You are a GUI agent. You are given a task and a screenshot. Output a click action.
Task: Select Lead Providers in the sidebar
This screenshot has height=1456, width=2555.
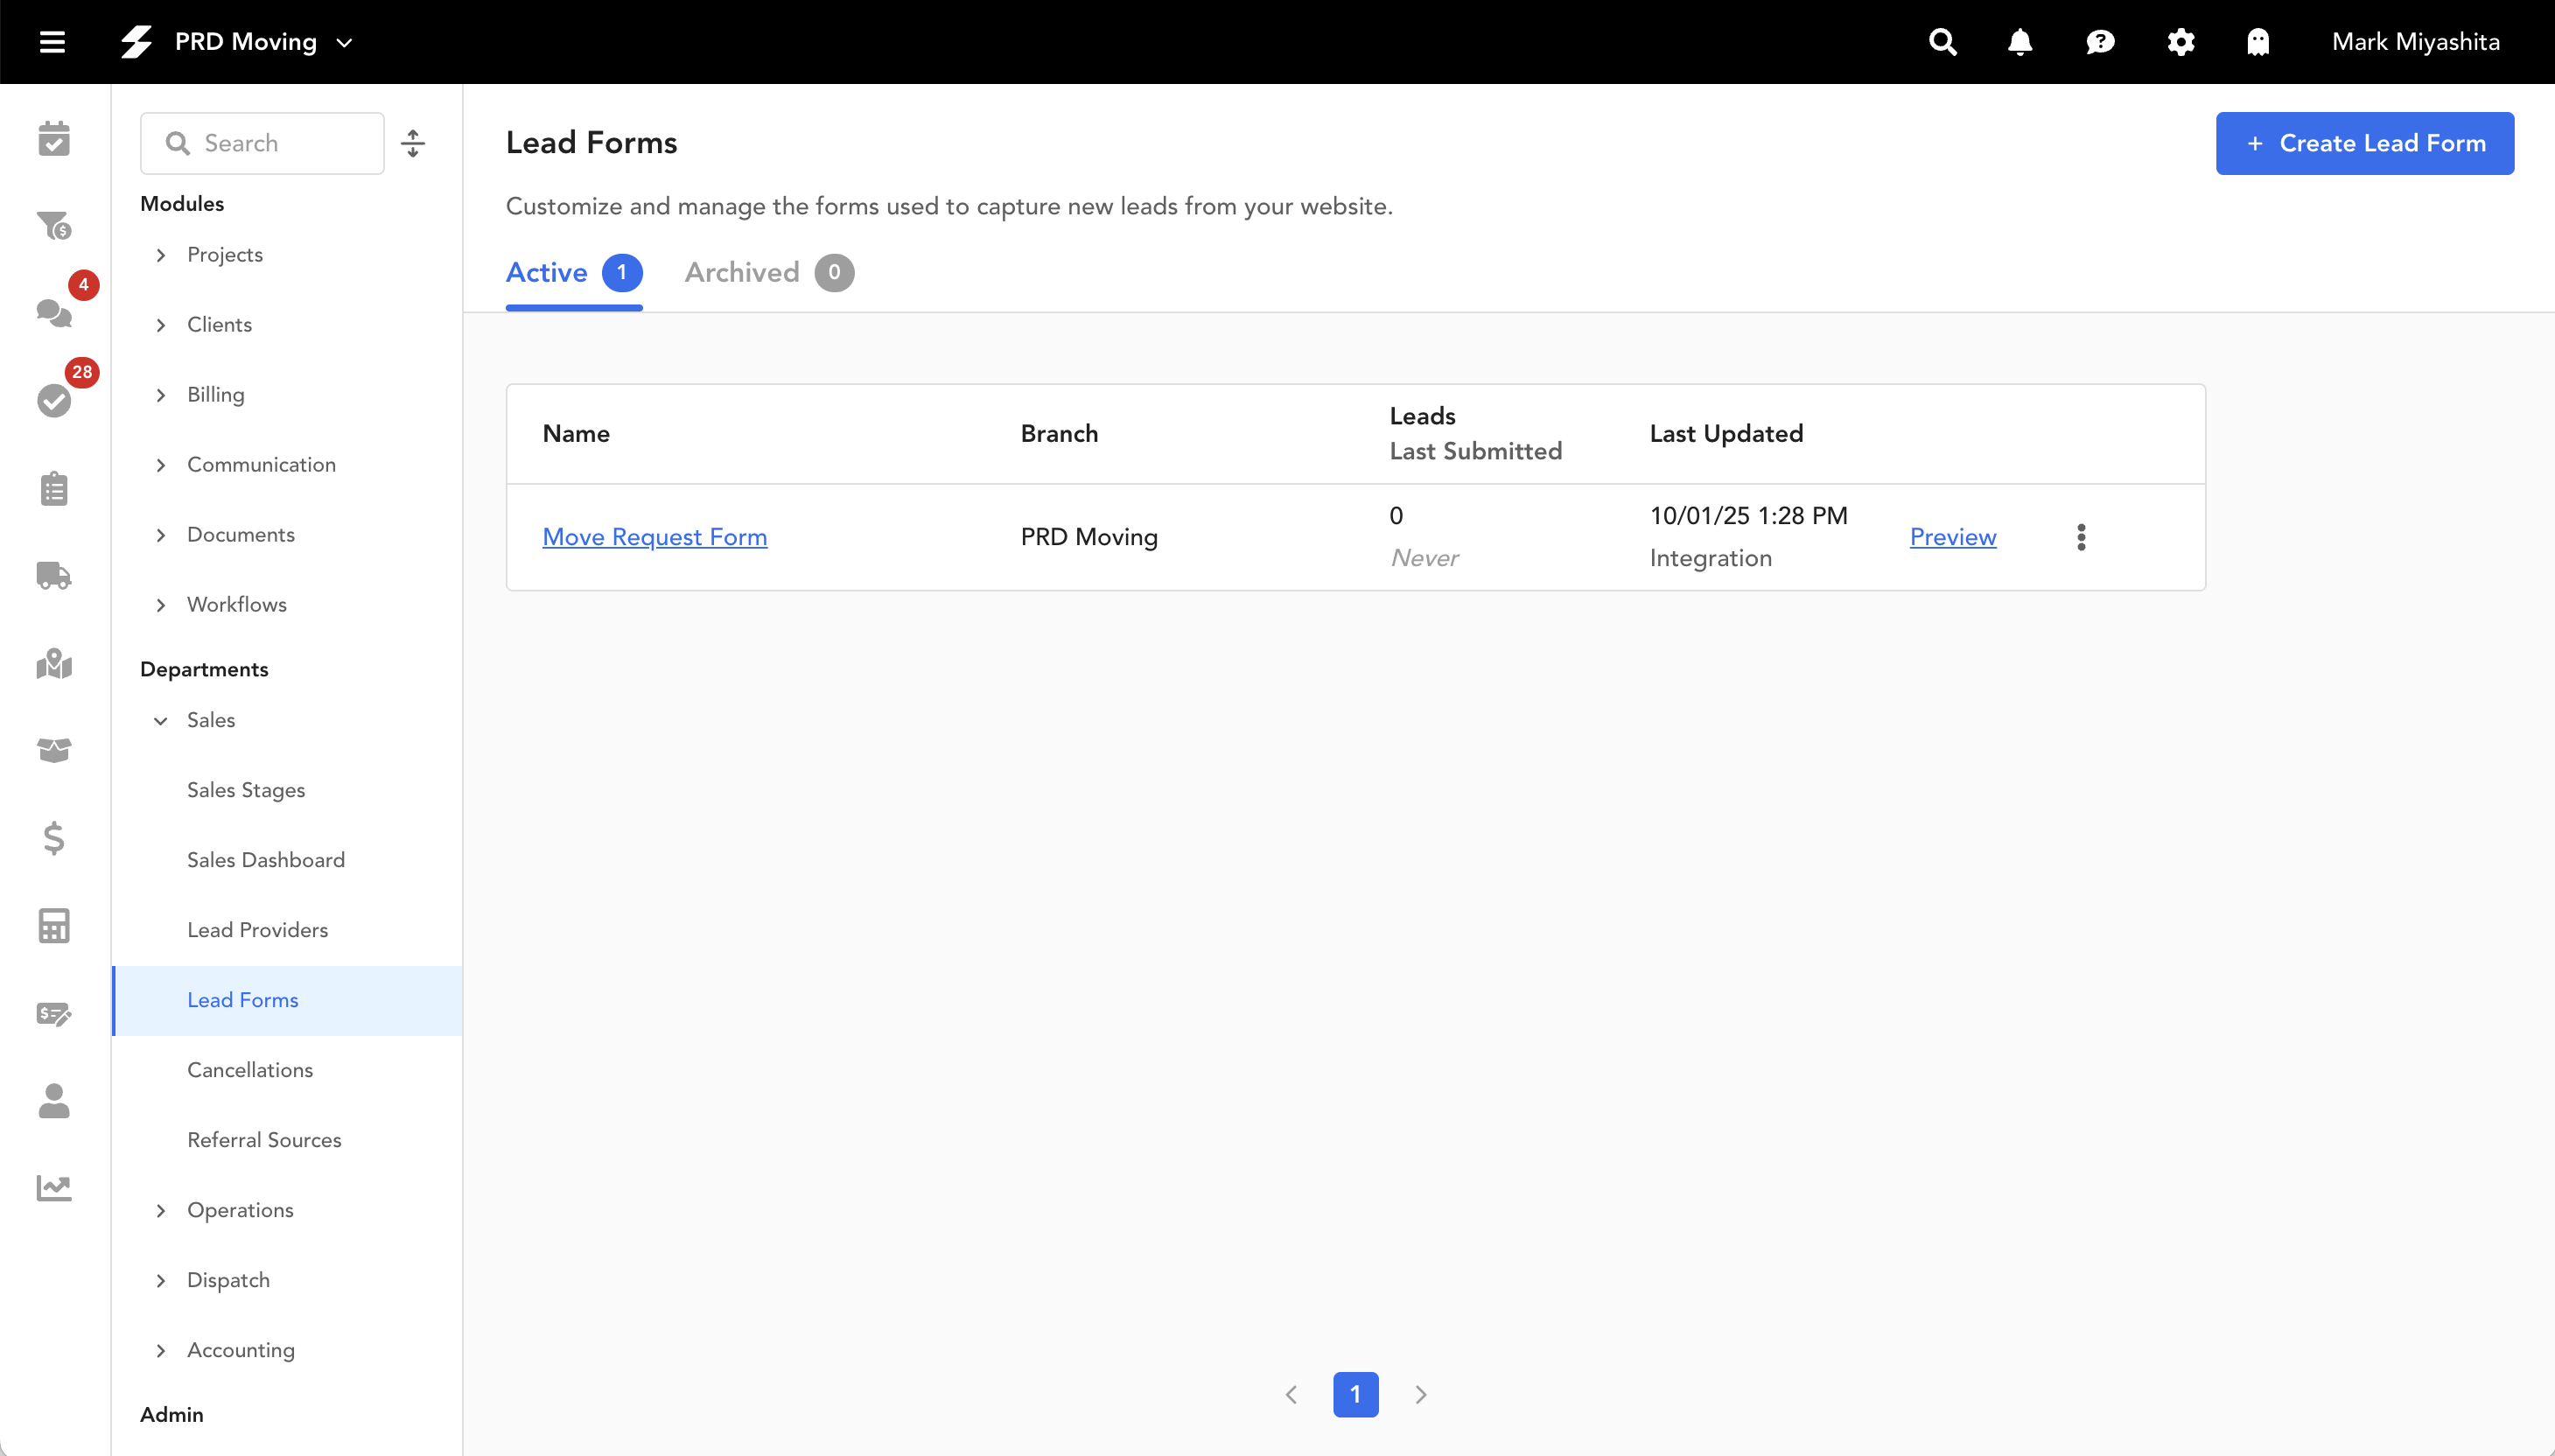point(257,930)
